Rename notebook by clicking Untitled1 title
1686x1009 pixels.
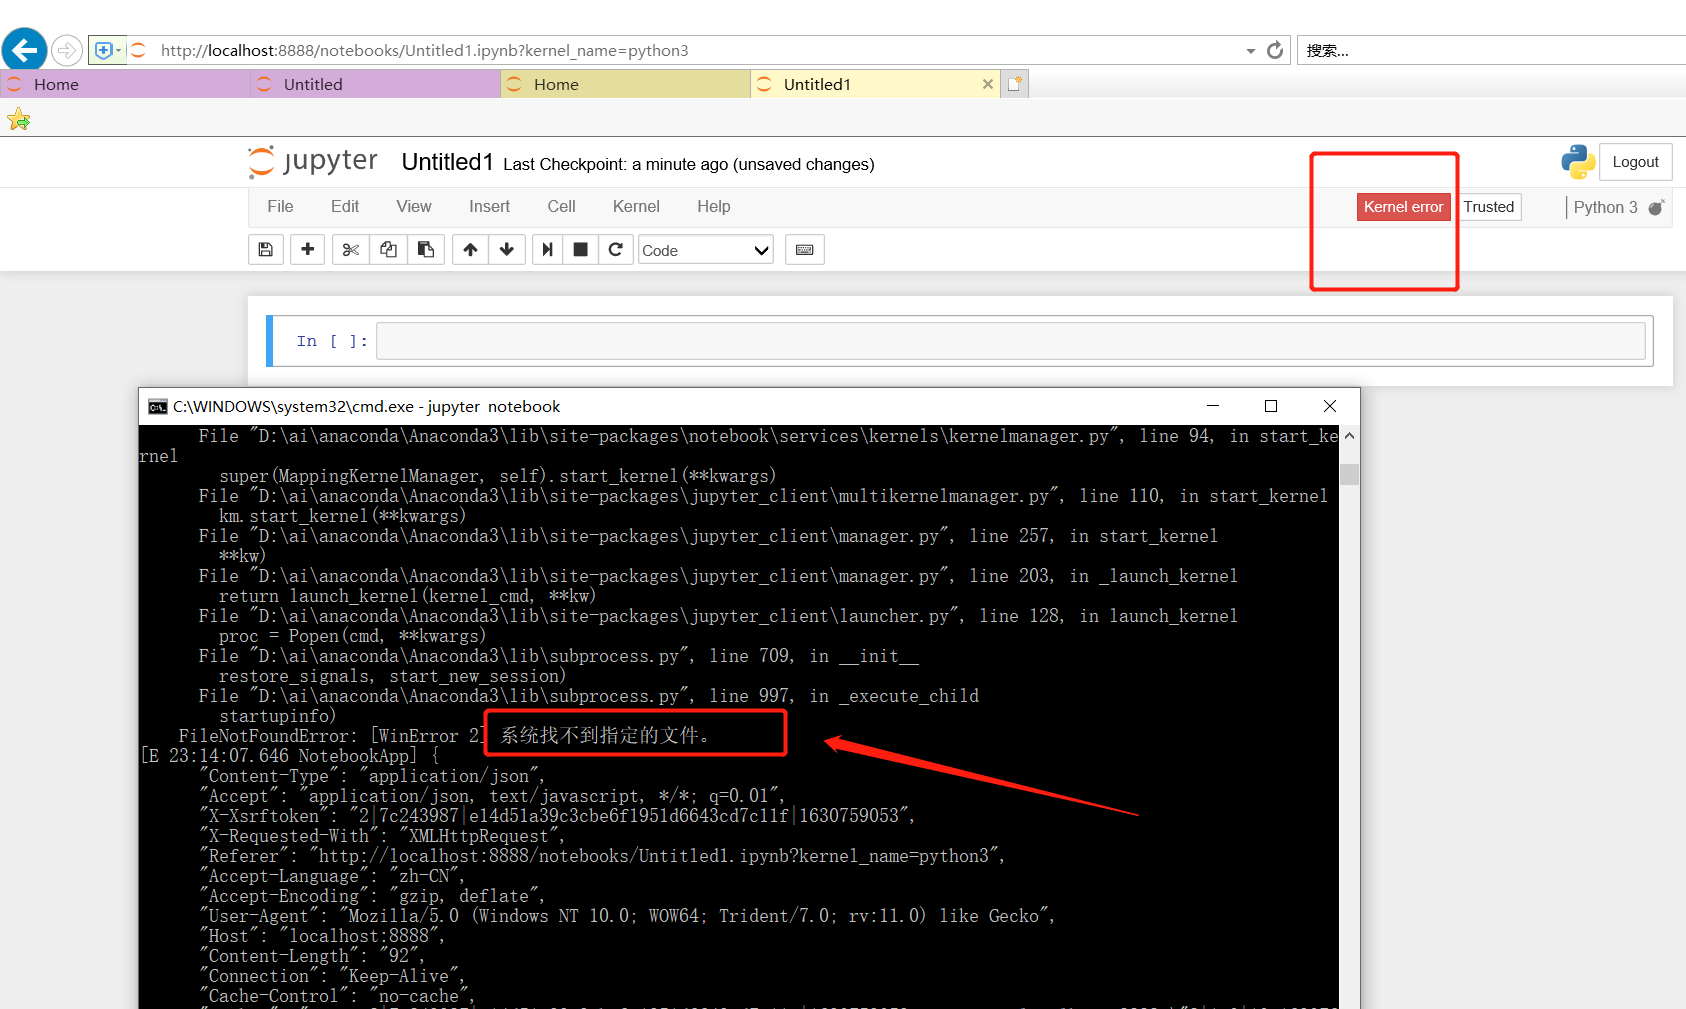447,162
